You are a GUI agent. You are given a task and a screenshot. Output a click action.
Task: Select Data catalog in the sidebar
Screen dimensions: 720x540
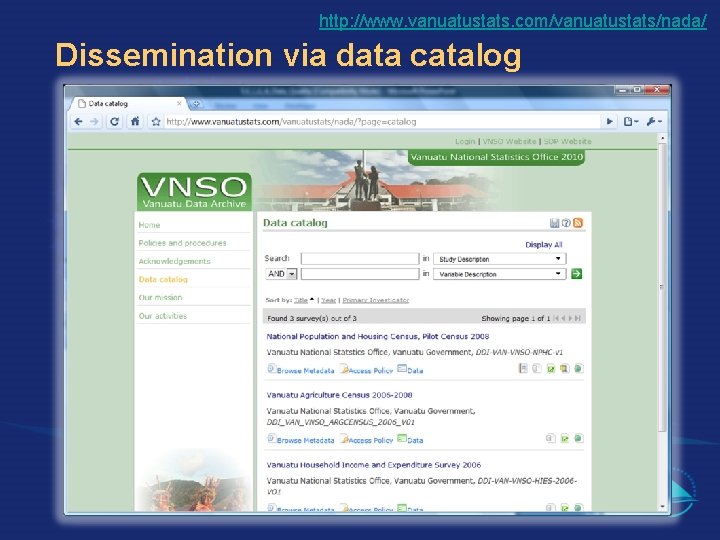click(163, 279)
